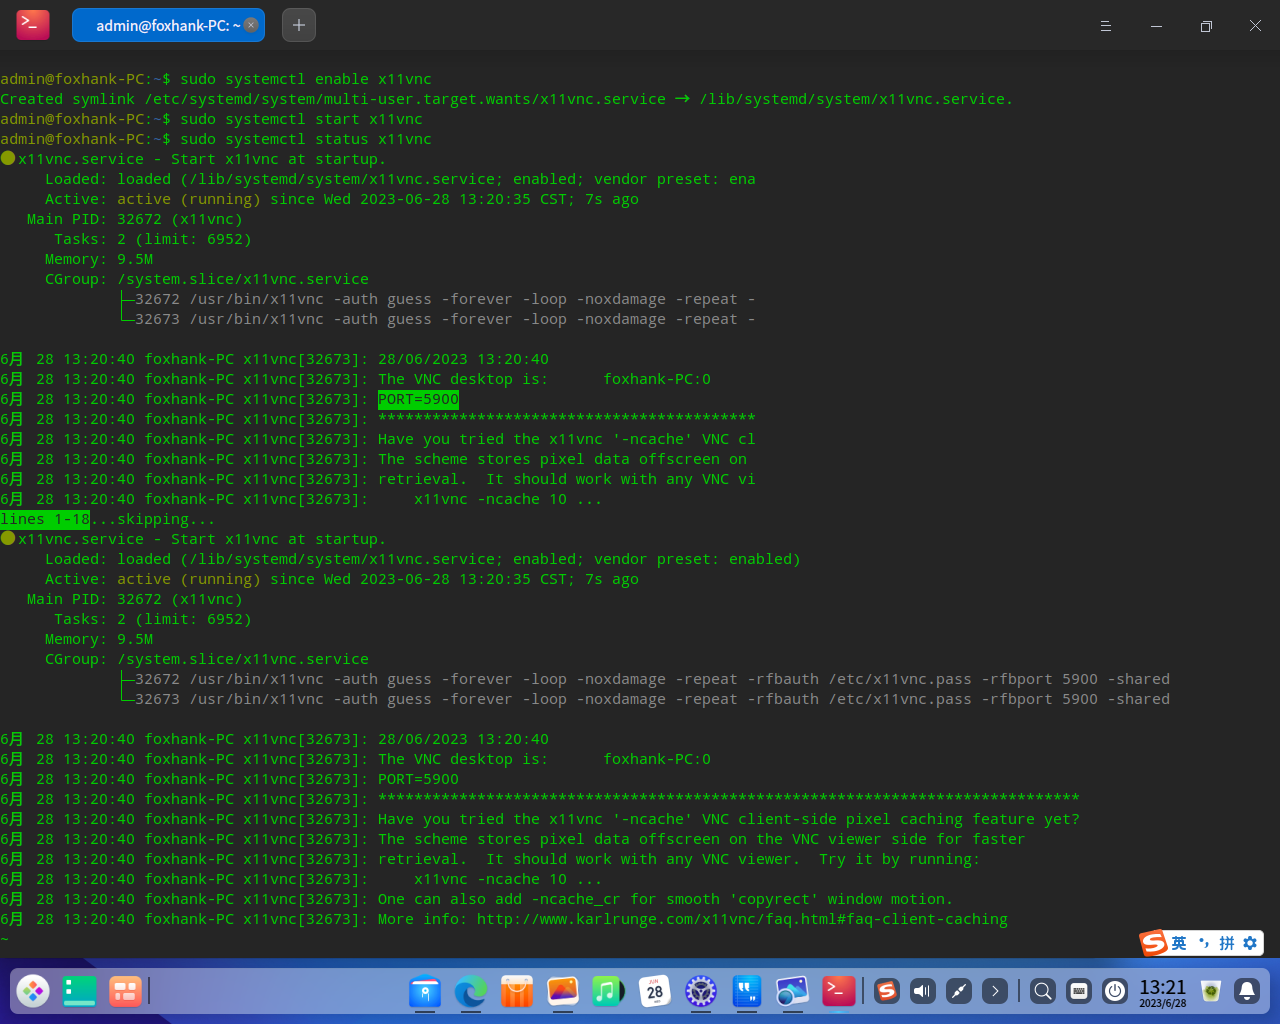Open the Sogou input method tray icon
The height and width of the screenshot is (1024, 1280).
click(x=886, y=991)
